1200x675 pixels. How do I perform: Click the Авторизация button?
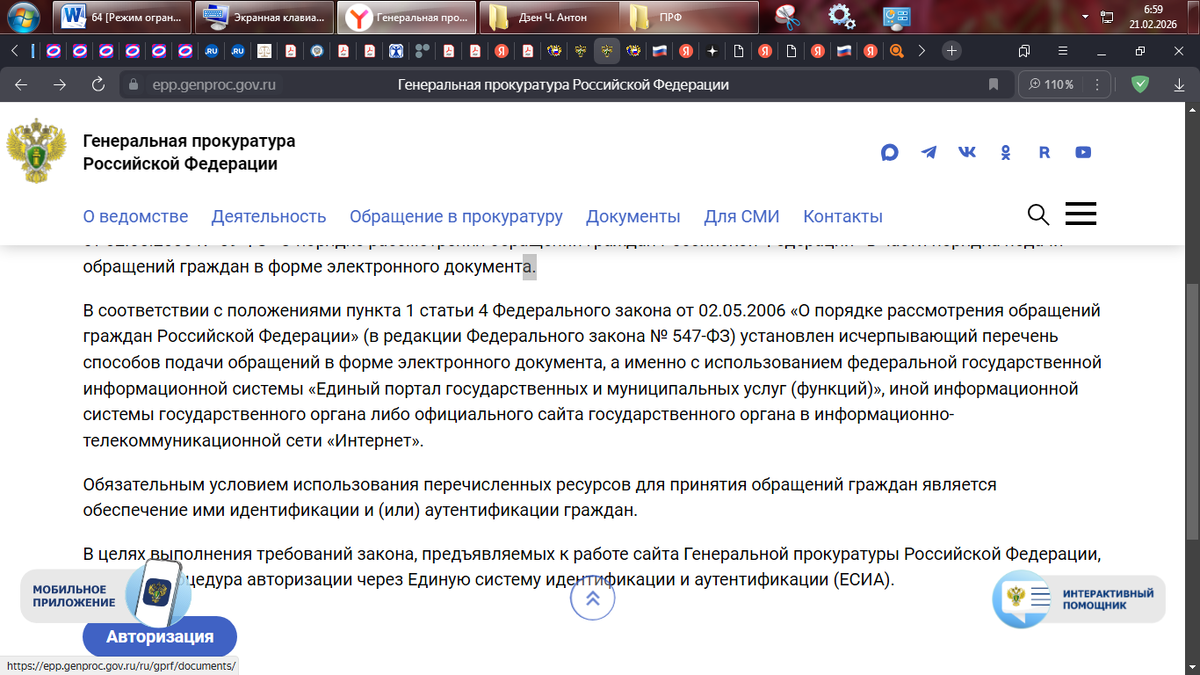160,636
